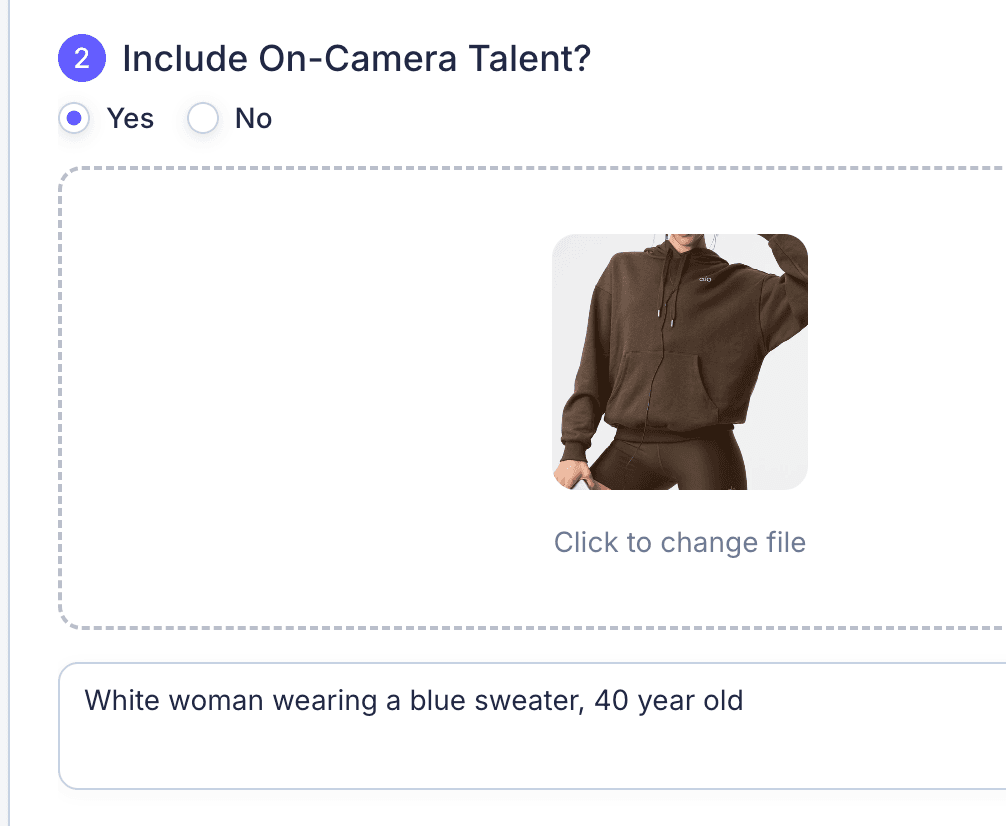Click the "Include On-Camera Talent?" heading
Screen dimensions: 1006x826
point(356,60)
